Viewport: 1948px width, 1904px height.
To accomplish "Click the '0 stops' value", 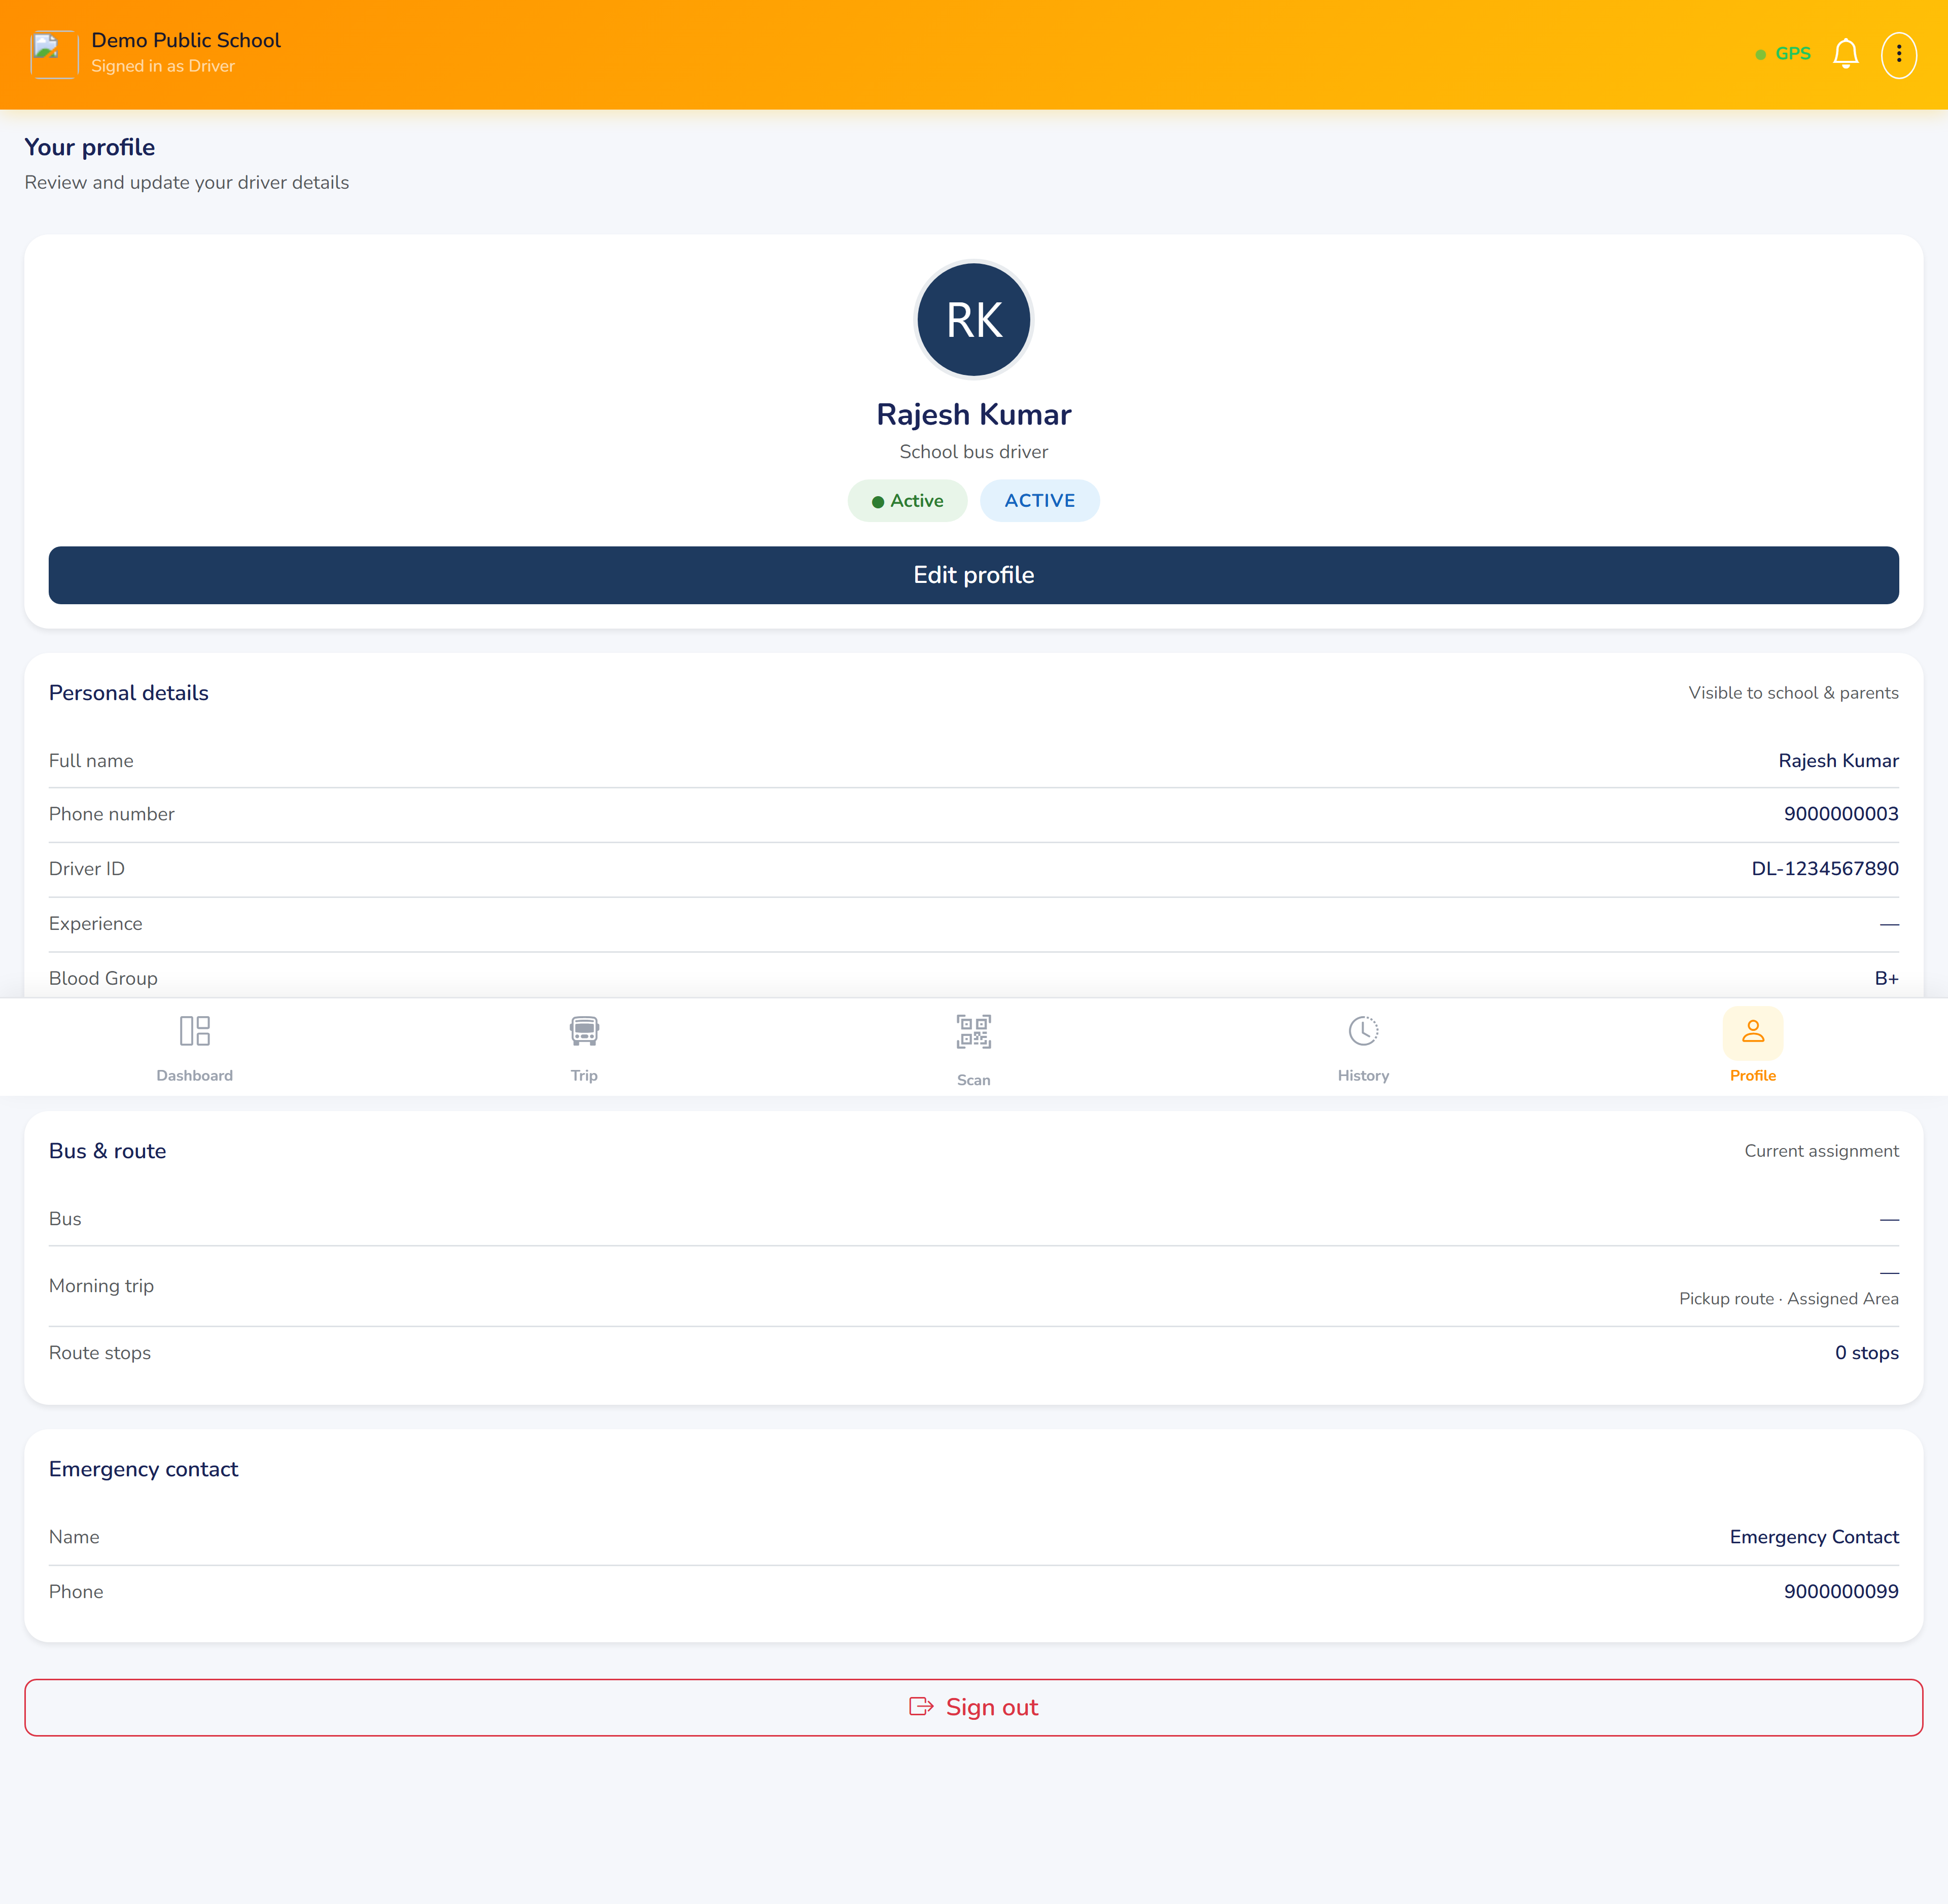I will click(1866, 1353).
